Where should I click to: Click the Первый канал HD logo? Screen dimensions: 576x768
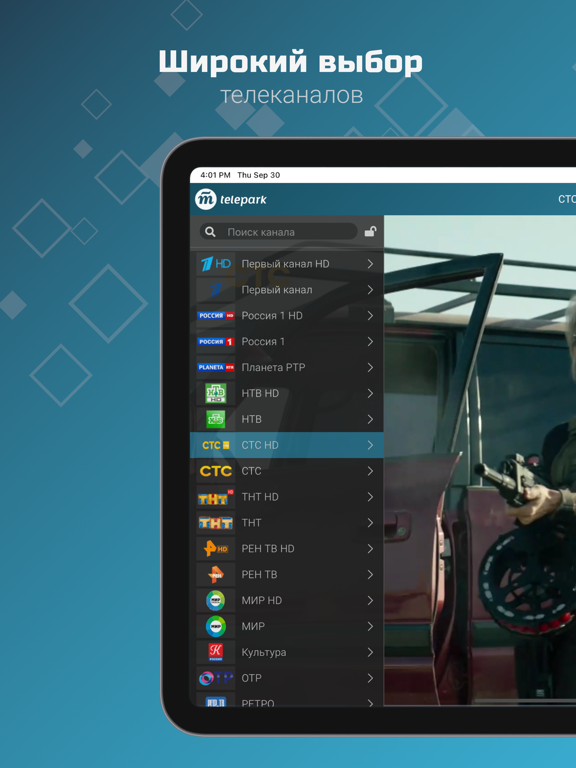[x=216, y=264]
